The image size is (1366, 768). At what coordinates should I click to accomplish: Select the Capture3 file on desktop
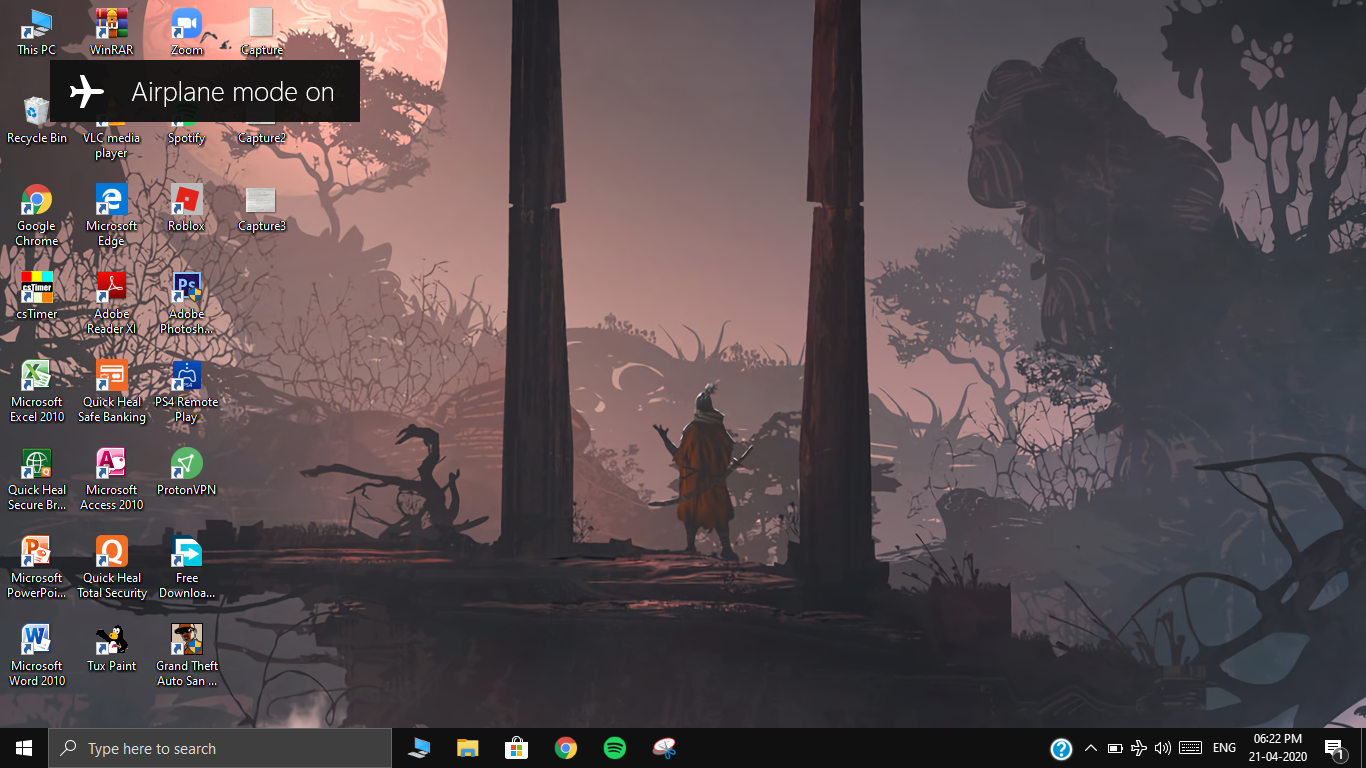[x=261, y=208]
